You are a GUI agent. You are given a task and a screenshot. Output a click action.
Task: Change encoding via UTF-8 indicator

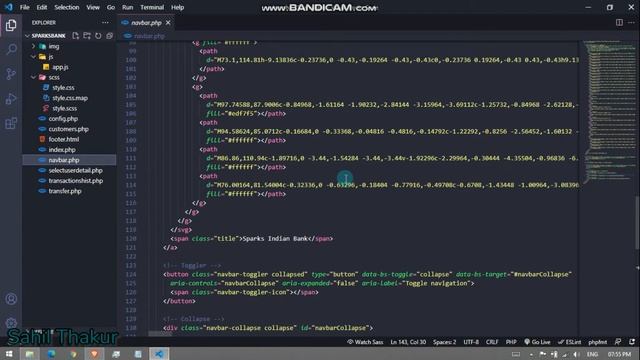point(471,342)
